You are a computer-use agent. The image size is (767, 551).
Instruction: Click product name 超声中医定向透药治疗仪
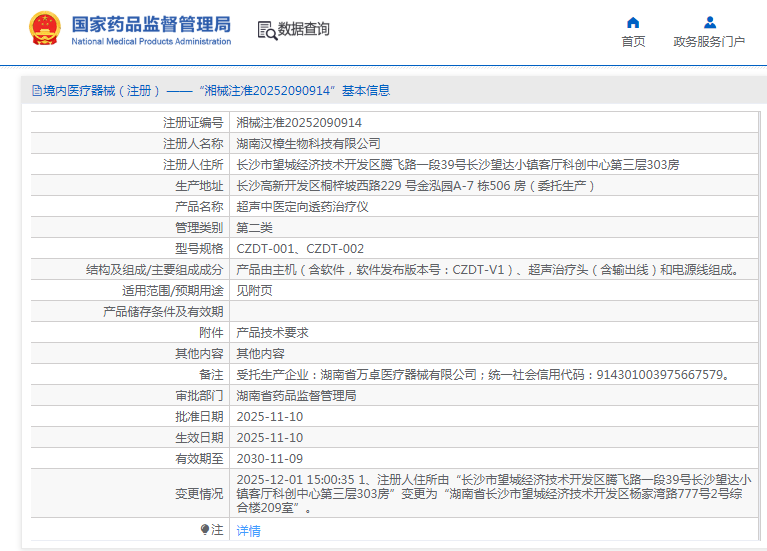(302, 207)
